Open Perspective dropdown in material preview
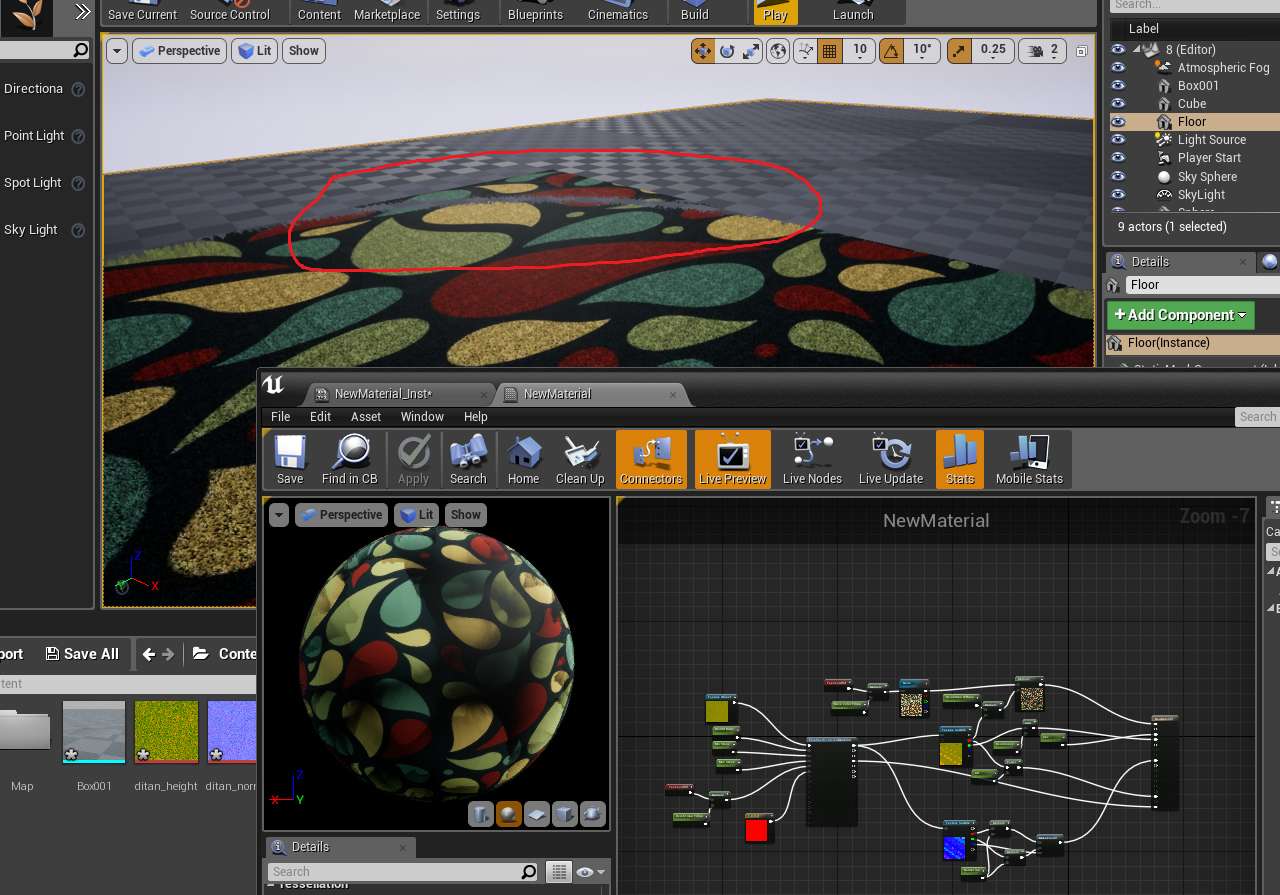The image size is (1280, 895). click(x=340, y=515)
